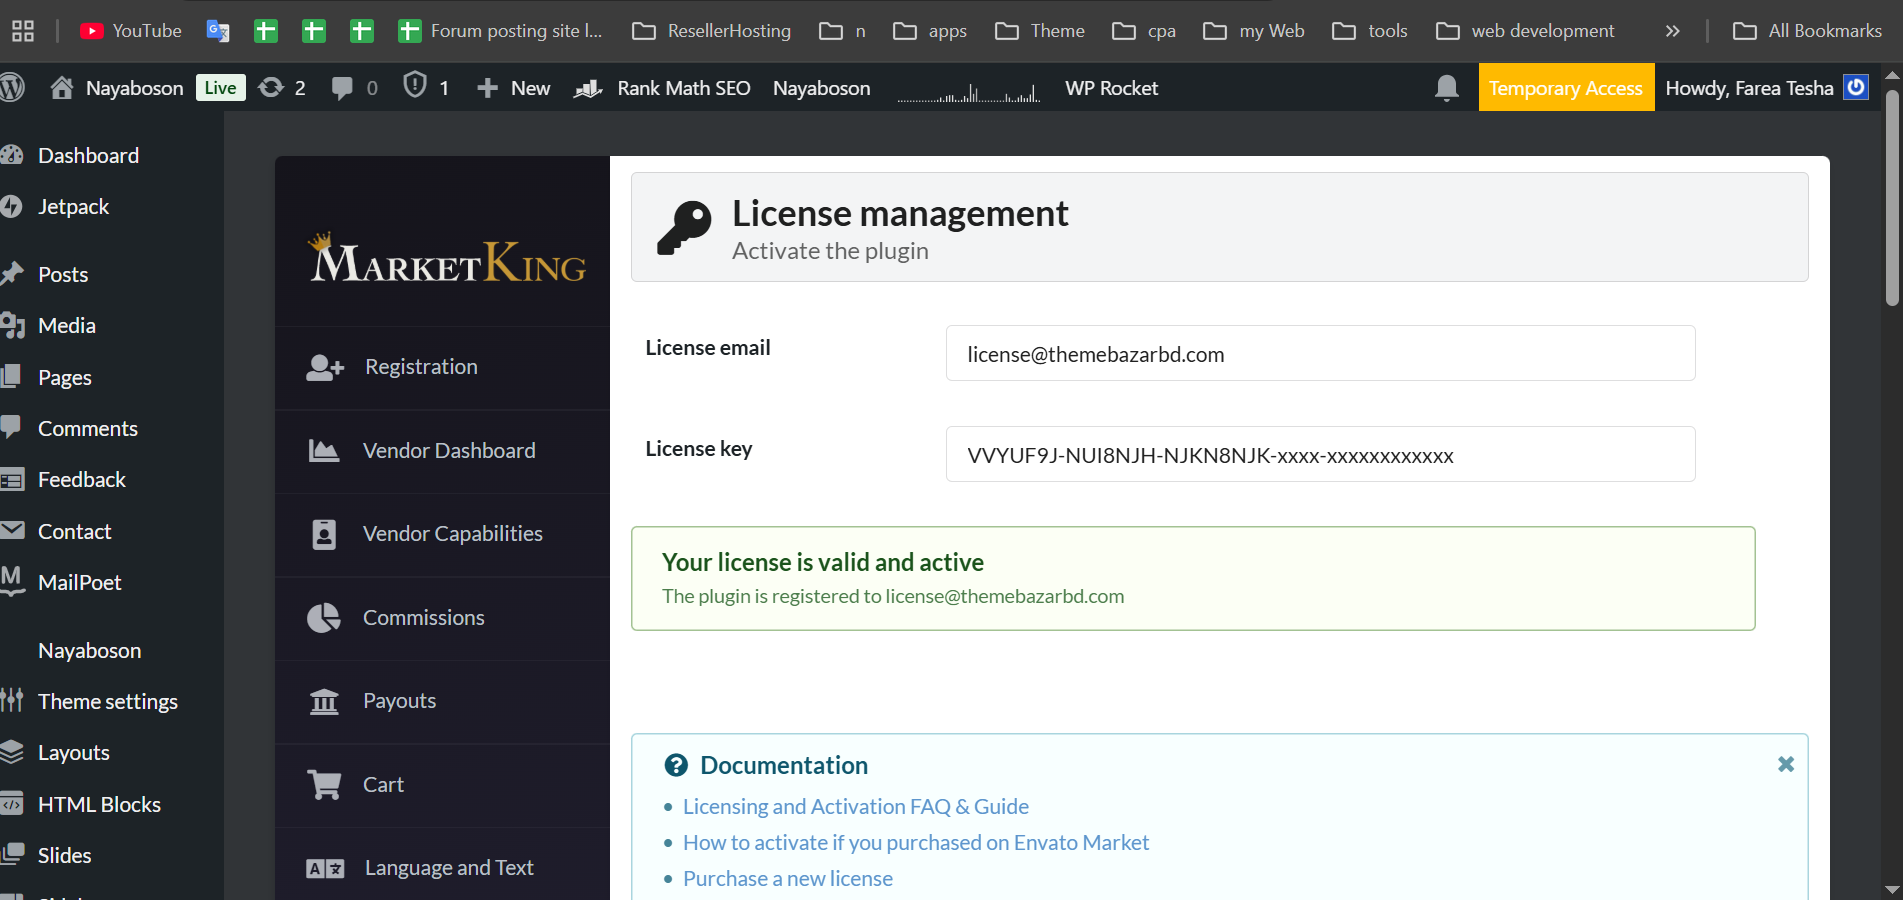
Task: Open the Rank Math SEO menu
Action: (x=662, y=88)
